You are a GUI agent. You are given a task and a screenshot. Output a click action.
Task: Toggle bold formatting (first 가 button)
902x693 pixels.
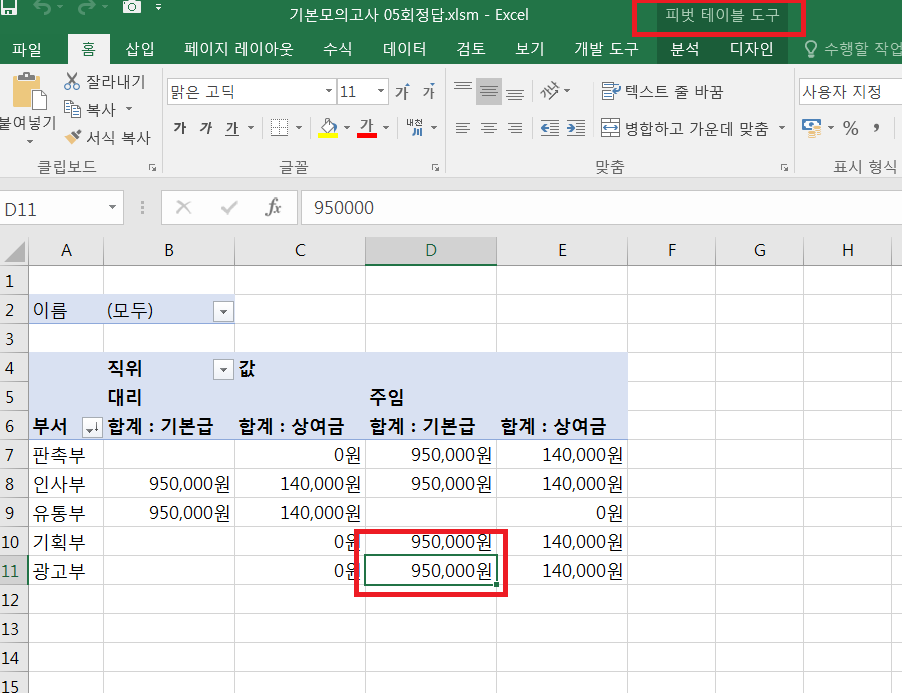pyautogui.click(x=180, y=127)
